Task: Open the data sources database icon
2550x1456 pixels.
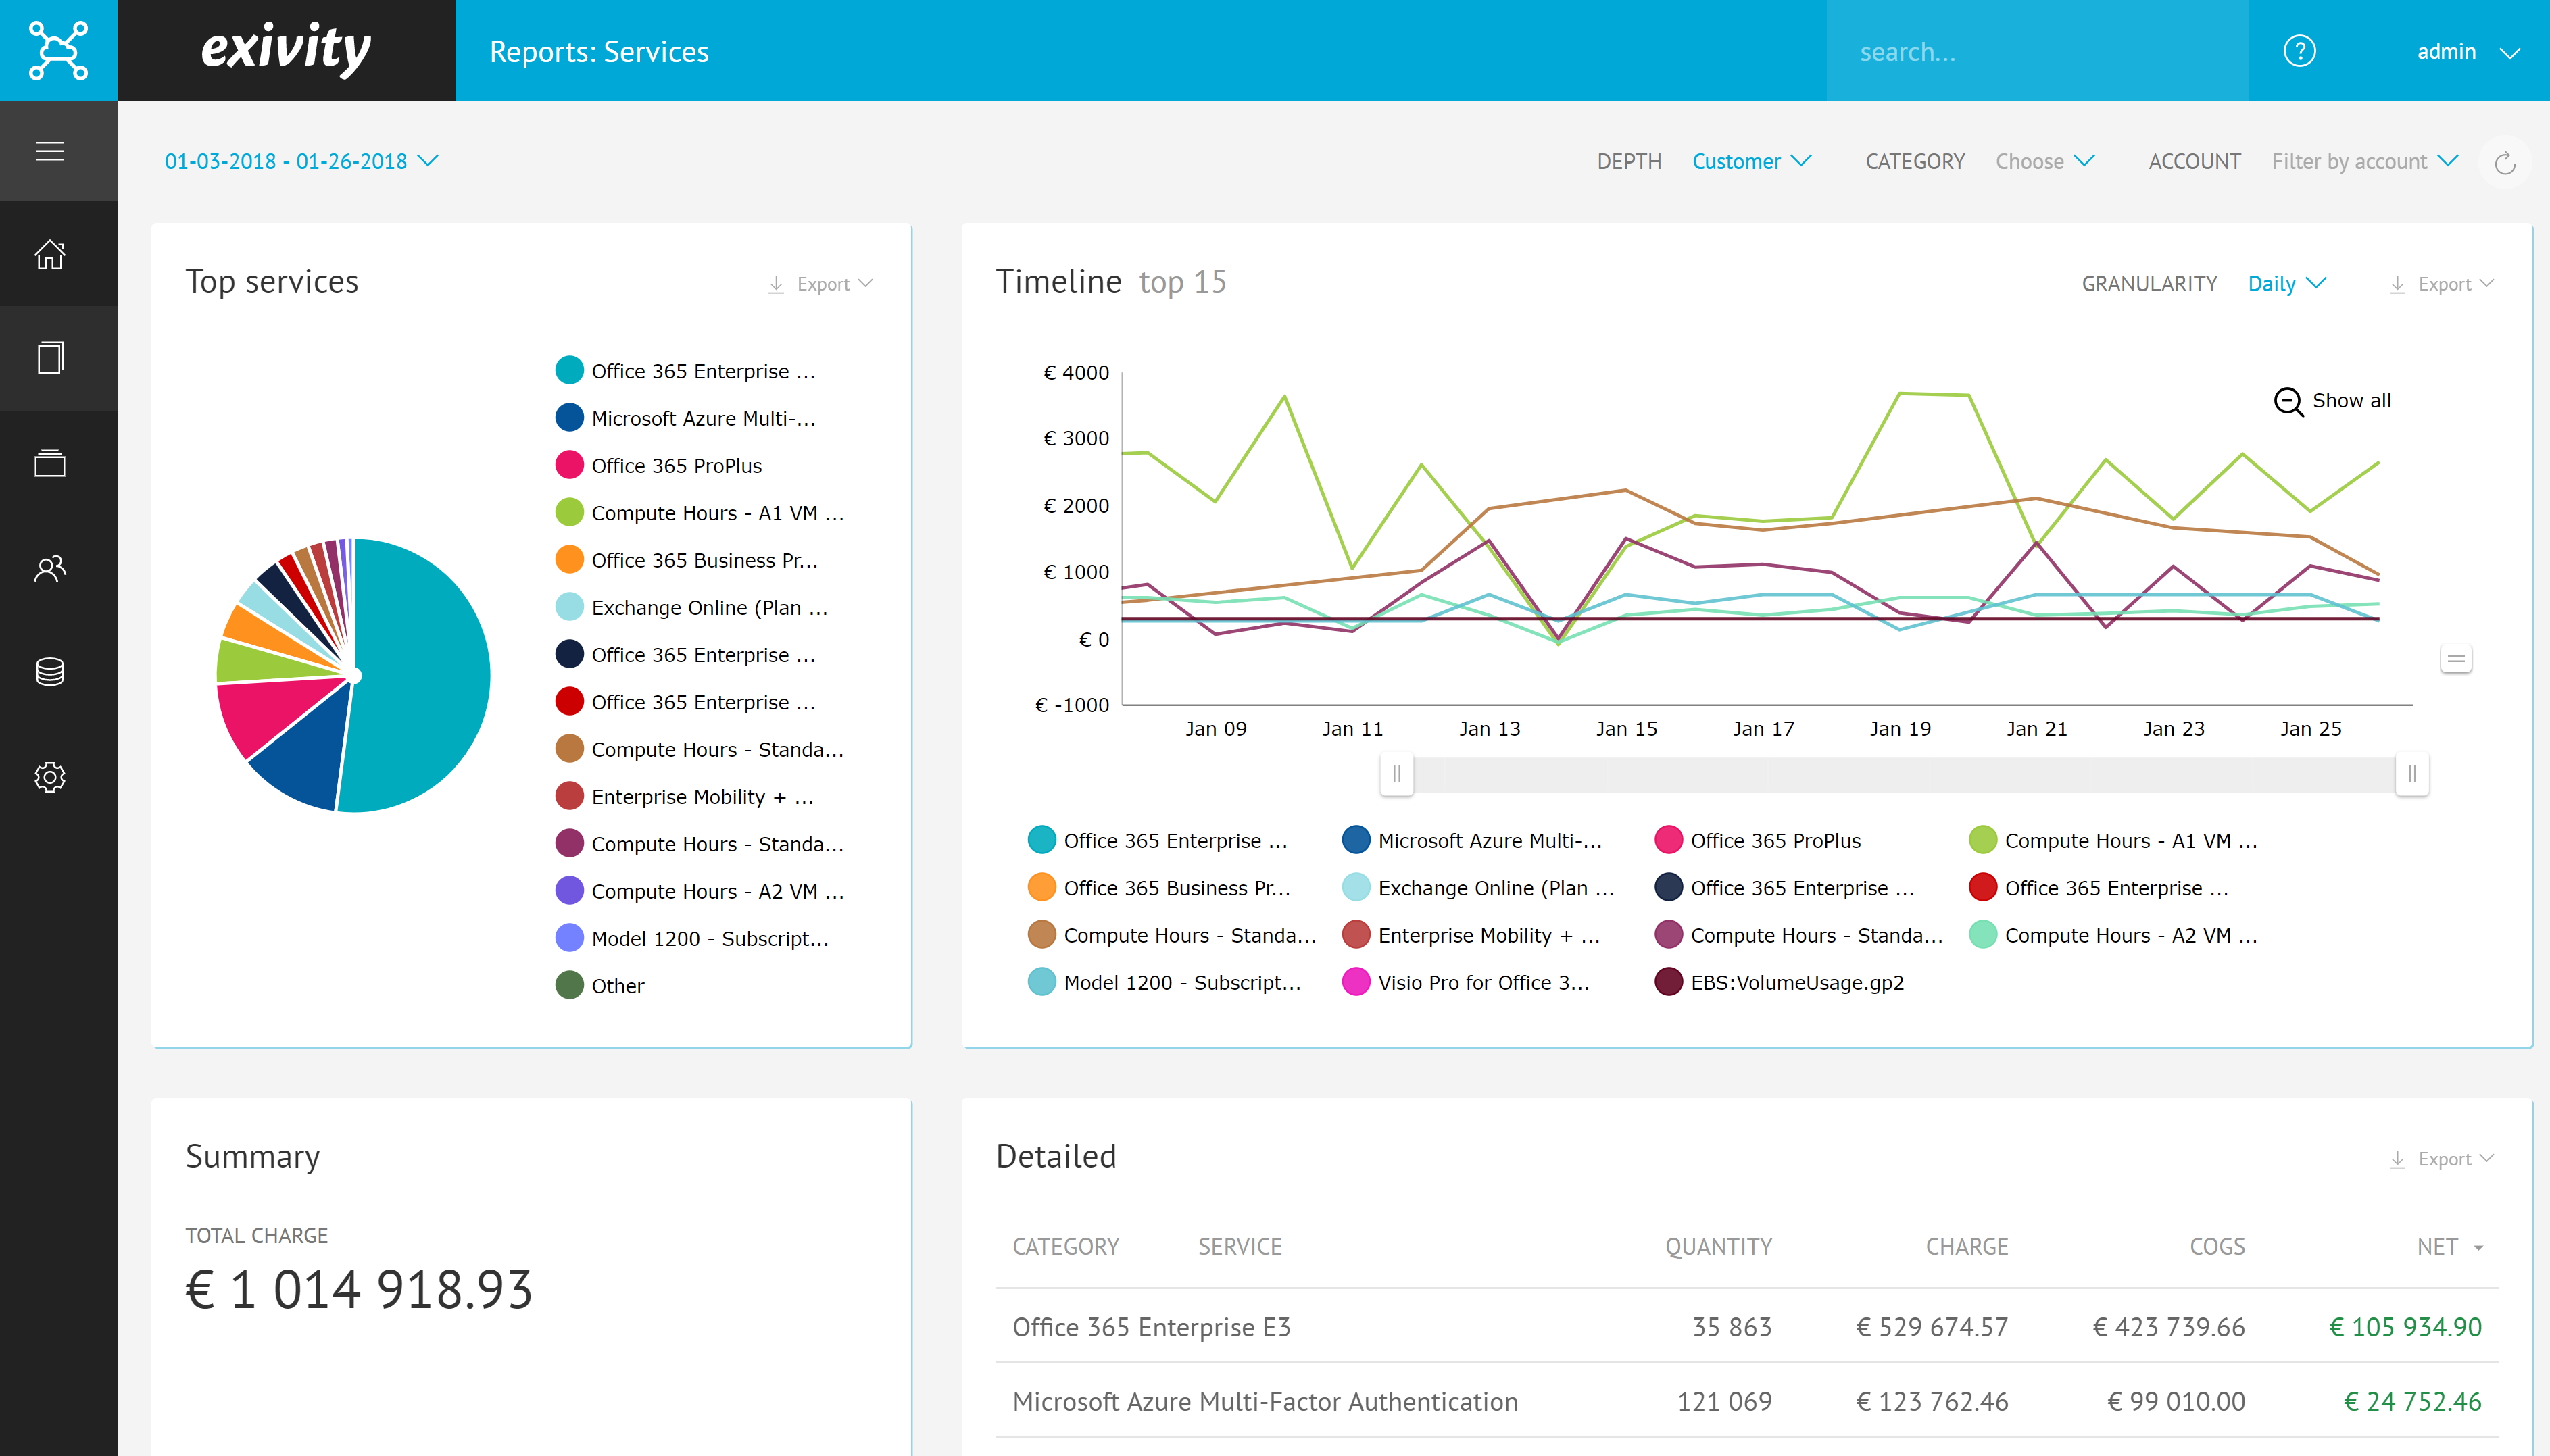Action: [x=50, y=672]
